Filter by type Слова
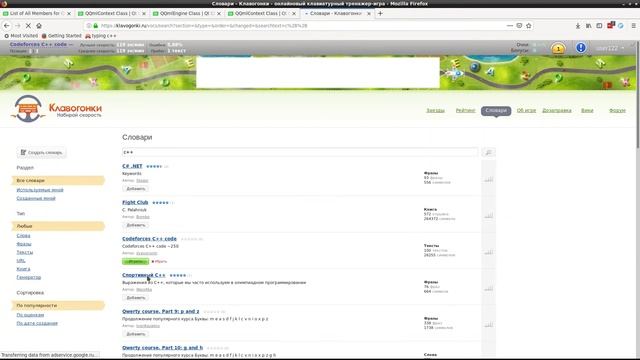The width and height of the screenshot is (640, 360). coord(23,236)
